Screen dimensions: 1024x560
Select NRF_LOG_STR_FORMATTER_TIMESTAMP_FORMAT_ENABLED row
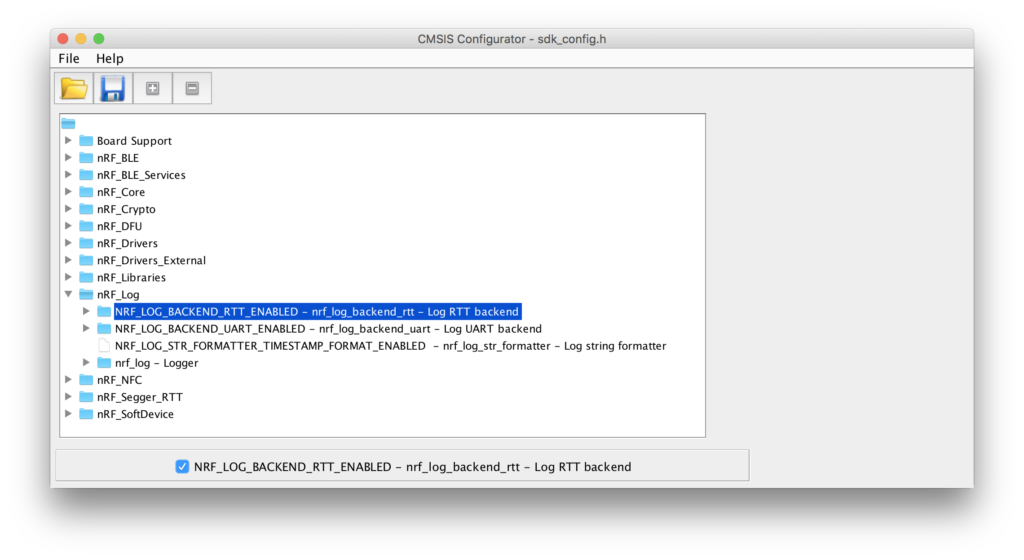tap(391, 346)
